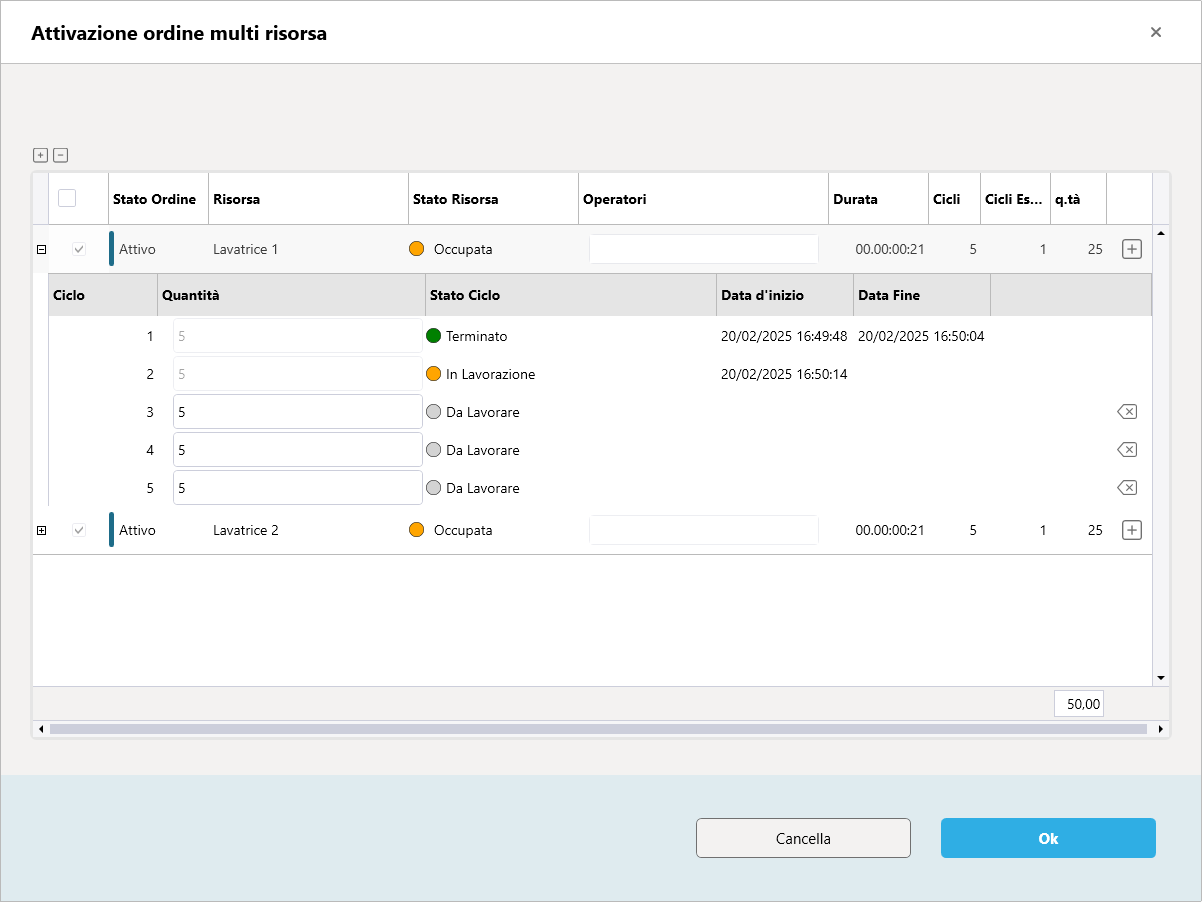Click the Ciclo sub-table column header
Viewport: 1202px width, 902px height.
tap(103, 295)
